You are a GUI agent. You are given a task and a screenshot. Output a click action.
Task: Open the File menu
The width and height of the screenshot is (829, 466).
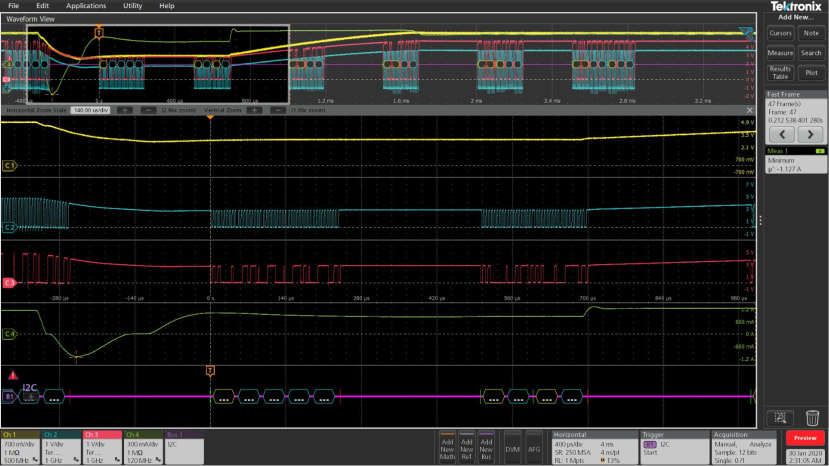point(13,6)
